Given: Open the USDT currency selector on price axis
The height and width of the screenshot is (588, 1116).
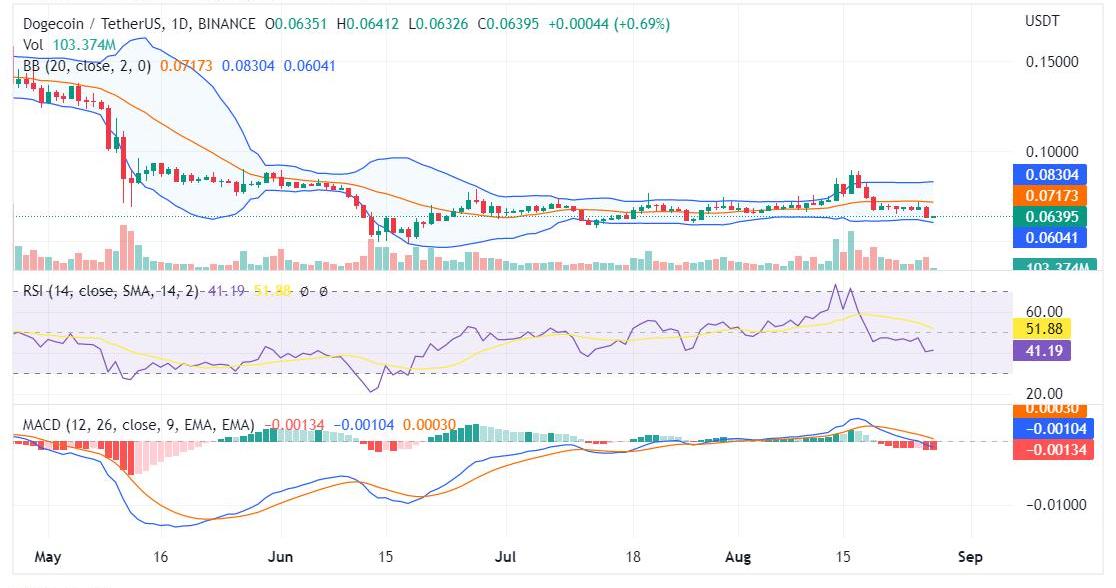Looking at the screenshot, I should pyautogui.click(x=1042, y=21).
